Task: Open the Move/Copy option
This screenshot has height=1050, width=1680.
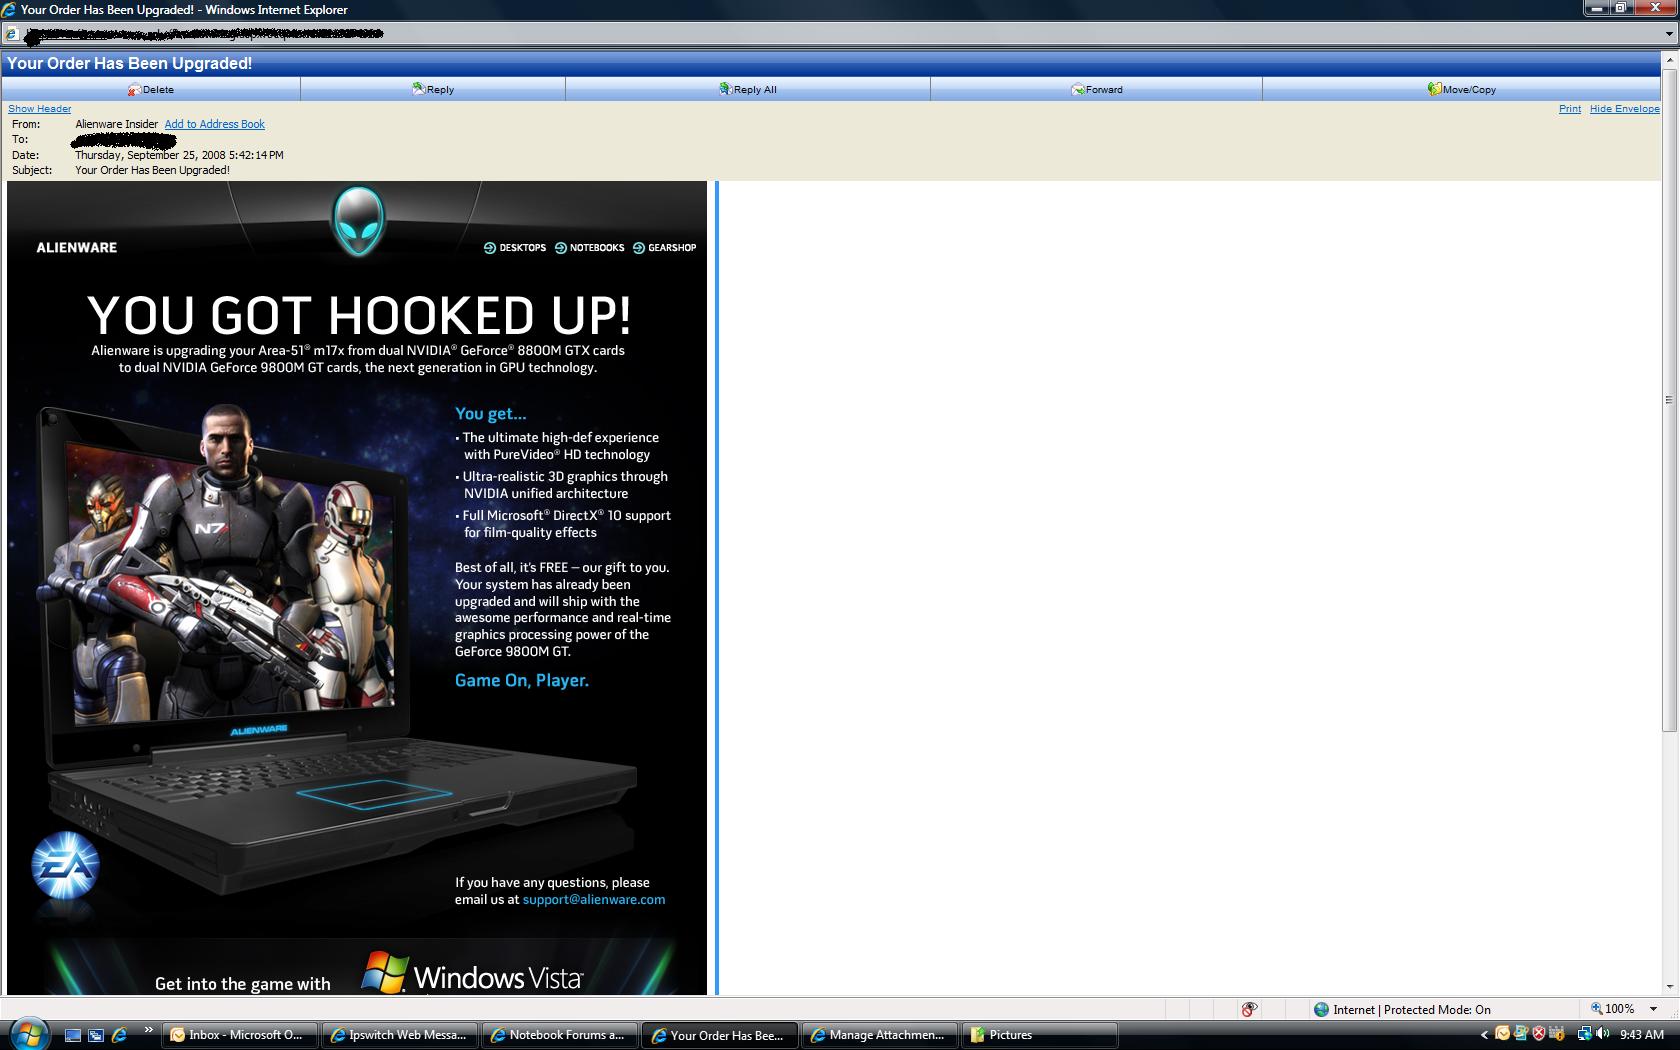Action: (1462, 89)
